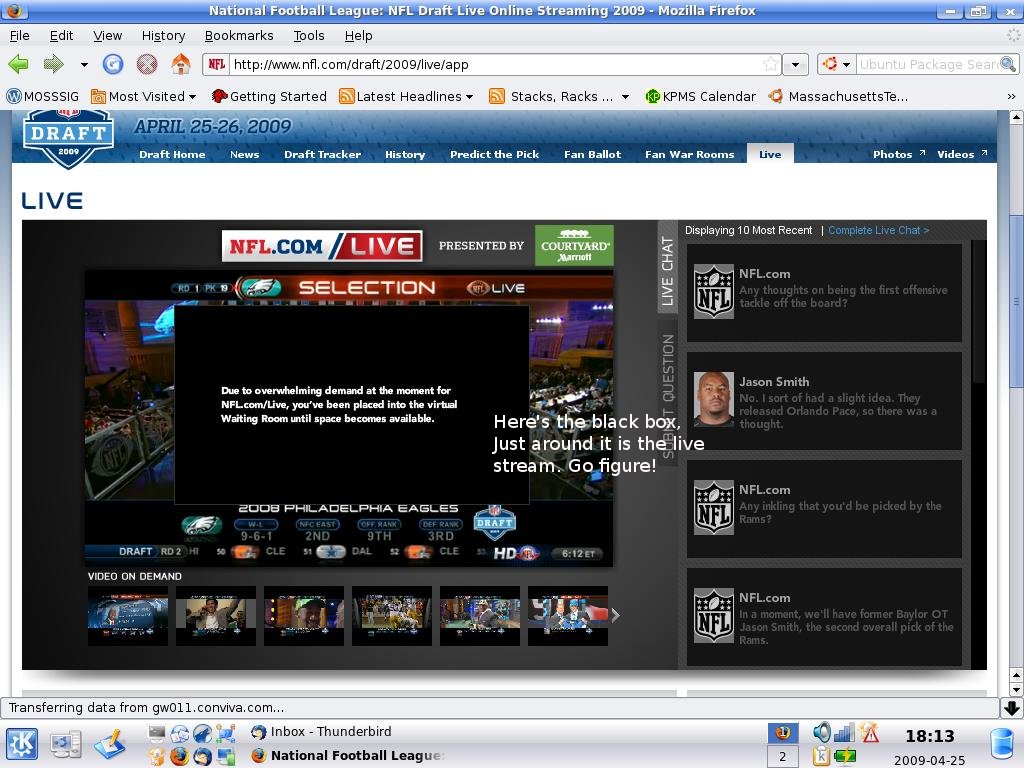Open the Photos link in draft nav
Screen dimensions: 1024x768
click(899, 155)
